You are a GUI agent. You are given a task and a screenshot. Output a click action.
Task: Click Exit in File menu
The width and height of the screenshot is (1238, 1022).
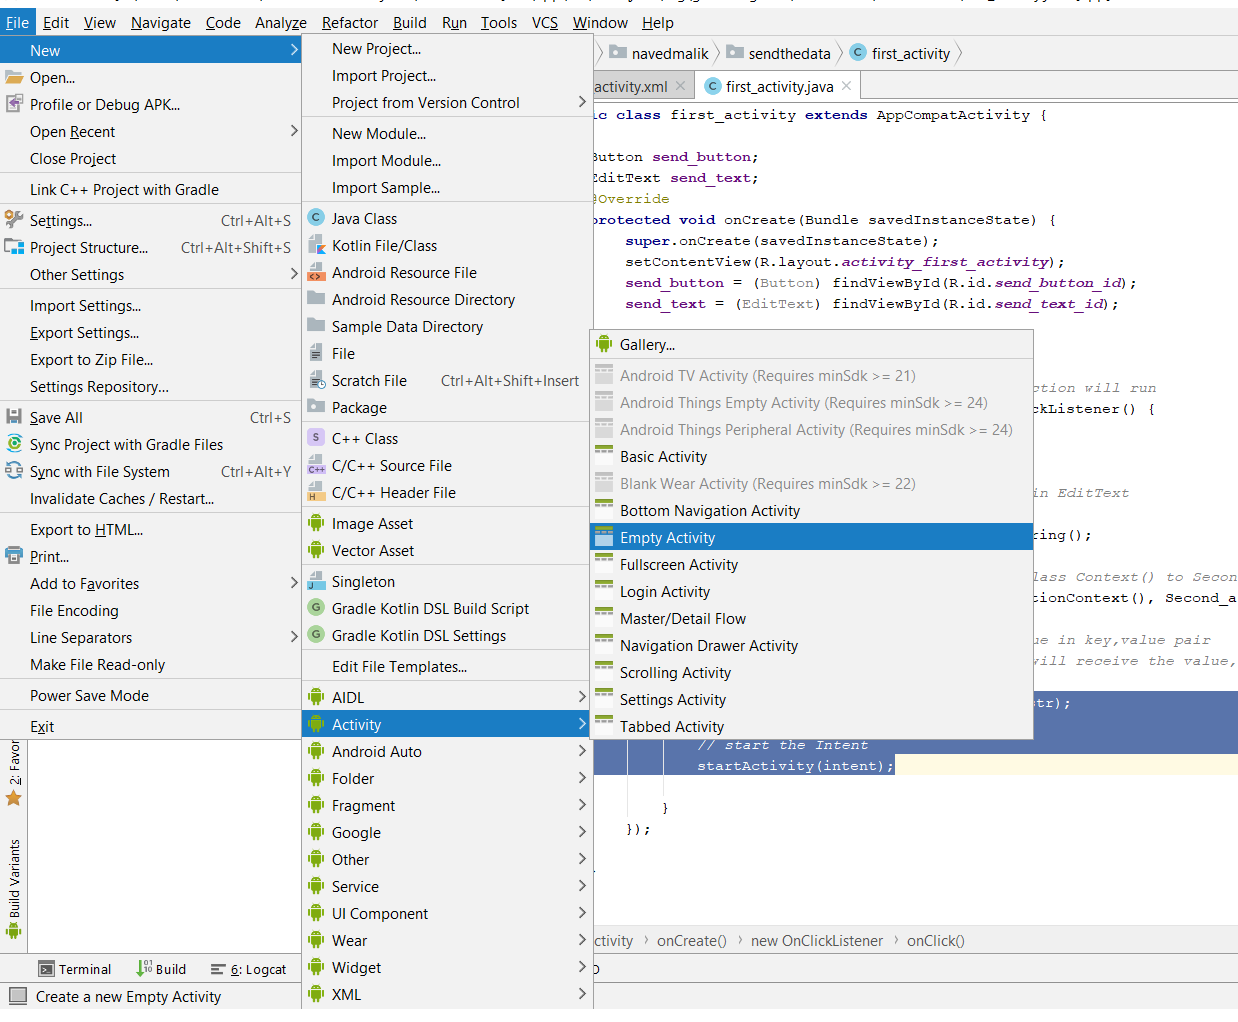pyautogui.click(x=151, y=726)
